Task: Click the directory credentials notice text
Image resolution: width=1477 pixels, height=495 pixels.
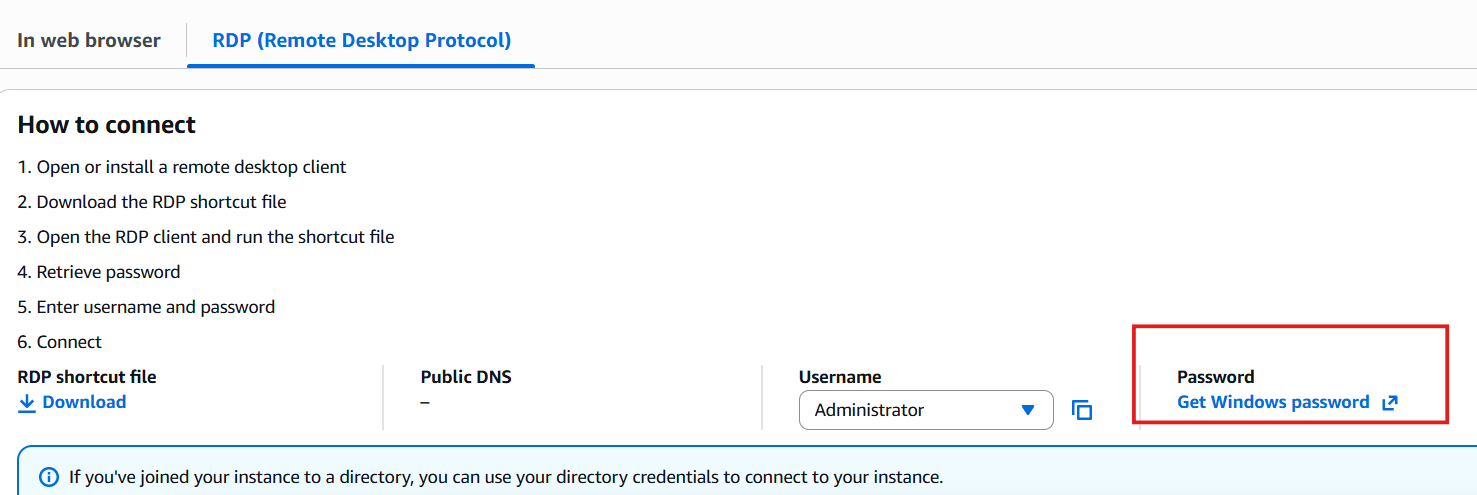Action: (x=506, y=477)
